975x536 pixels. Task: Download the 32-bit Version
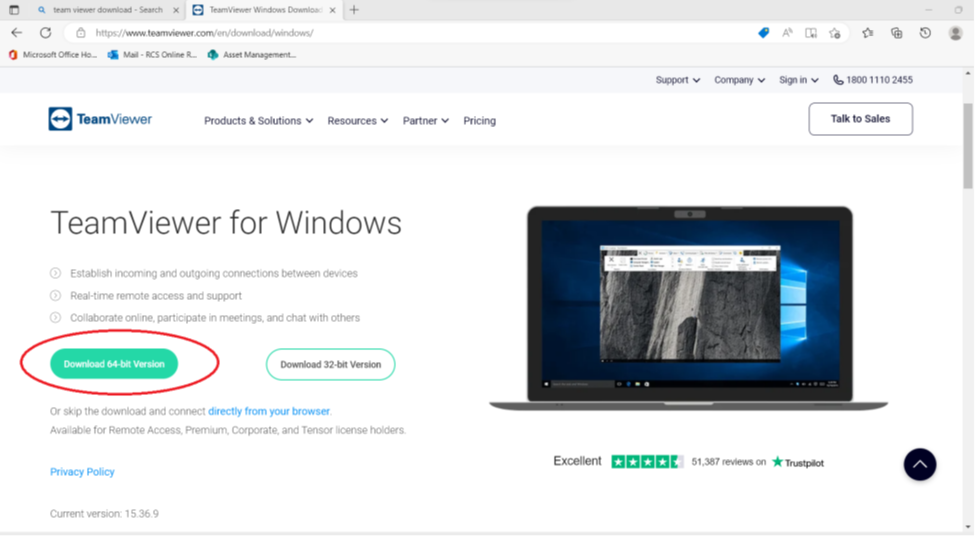(330, 364)
